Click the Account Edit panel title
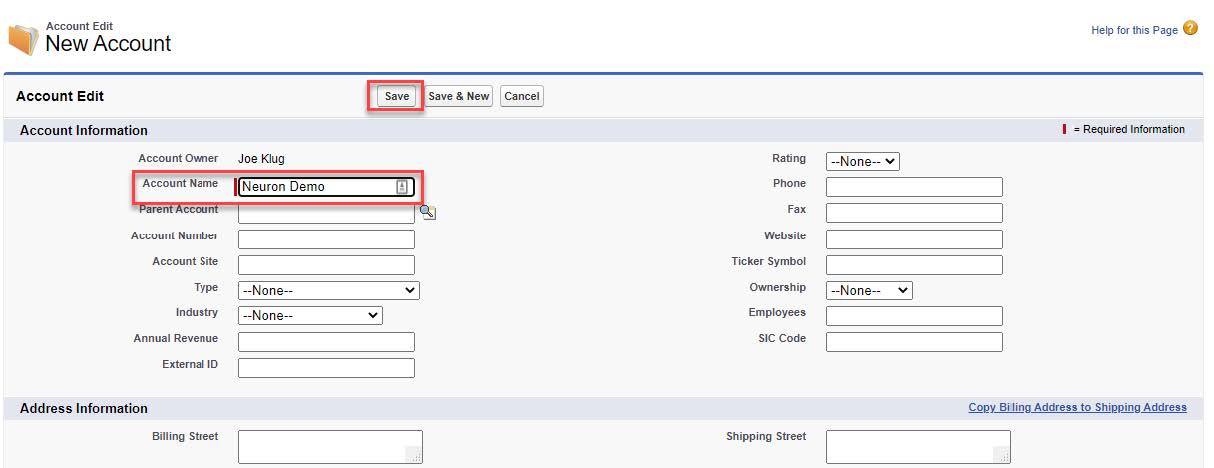Image resolution: width=1214 pixels, height=468 pixels. pyautogui.click(x=60, y=96)
